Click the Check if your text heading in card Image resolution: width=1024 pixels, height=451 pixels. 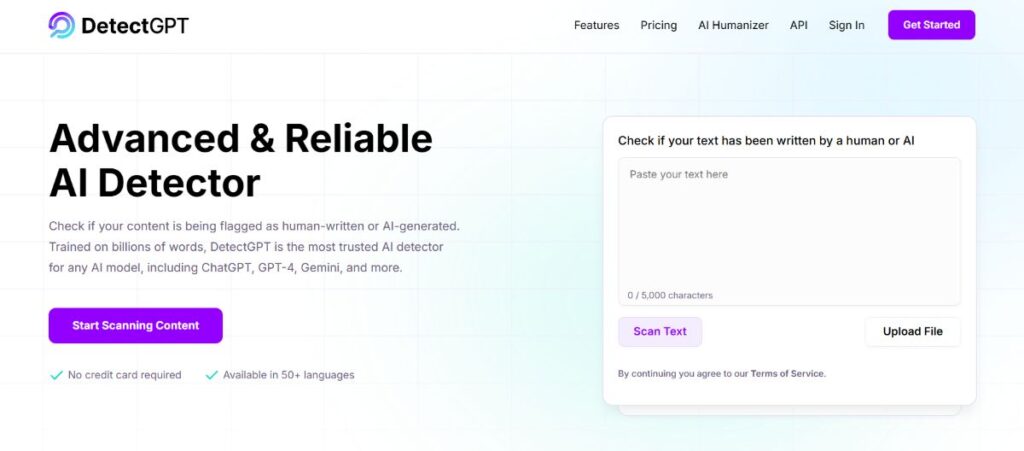pyautogui.click(x=766, y=140)
